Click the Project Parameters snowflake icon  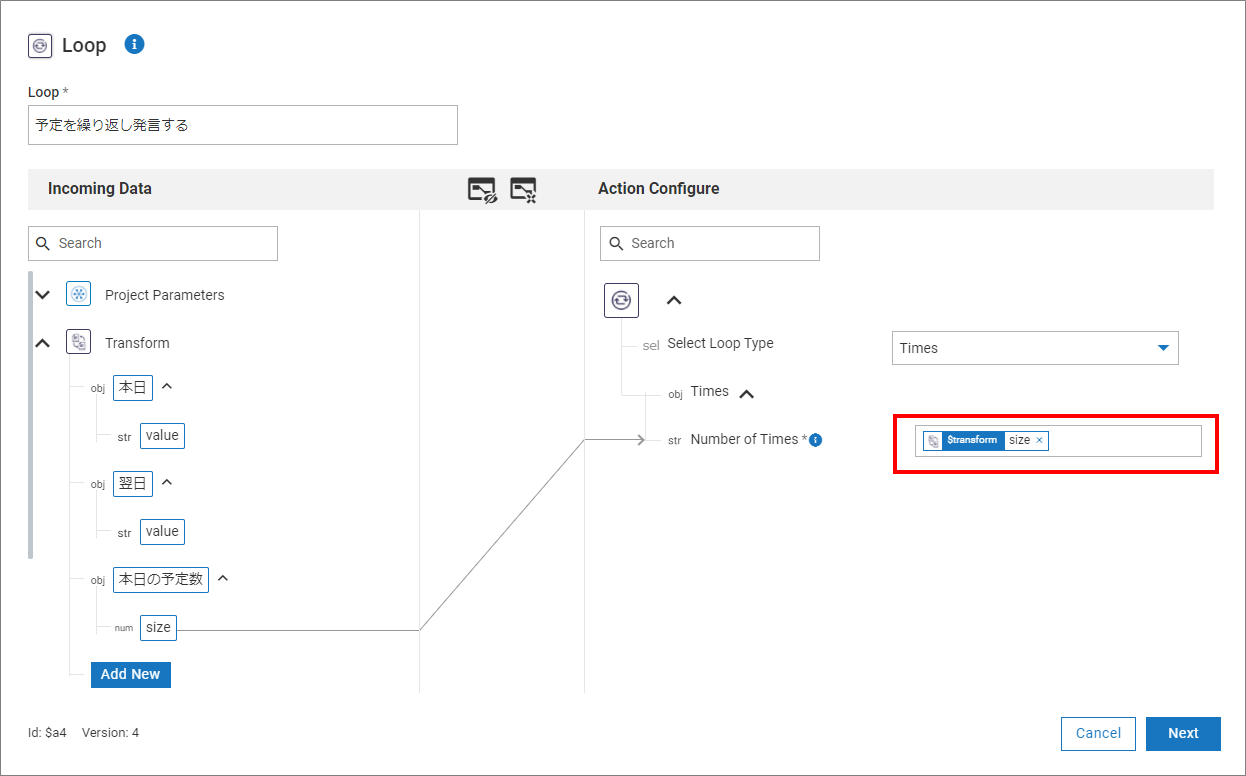click(78, 295)
